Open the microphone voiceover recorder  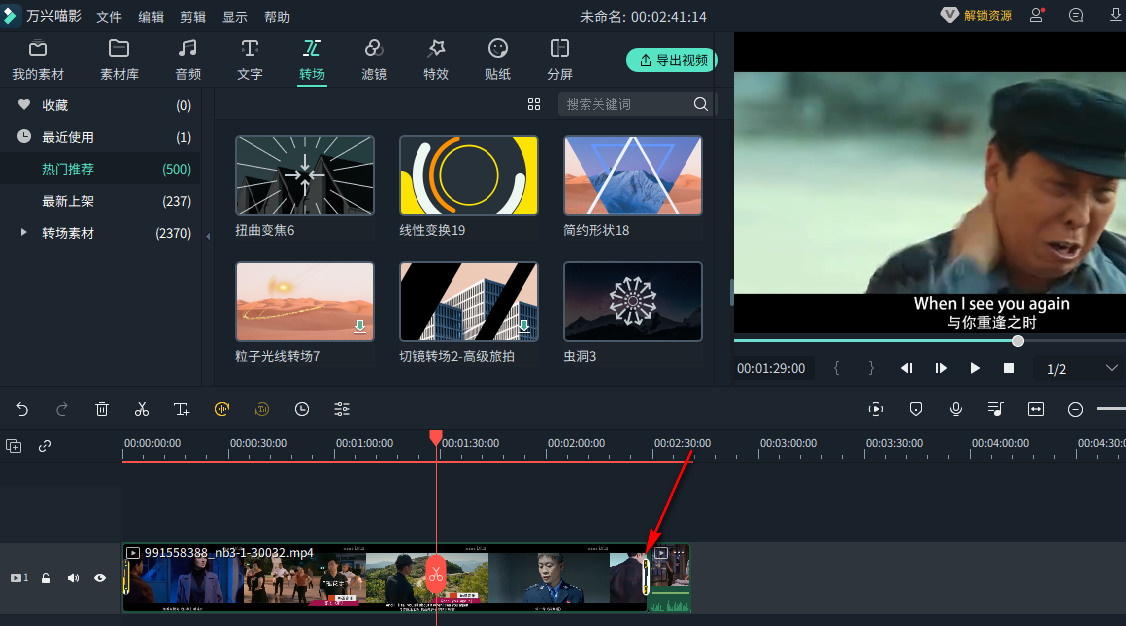coord(956,409)
